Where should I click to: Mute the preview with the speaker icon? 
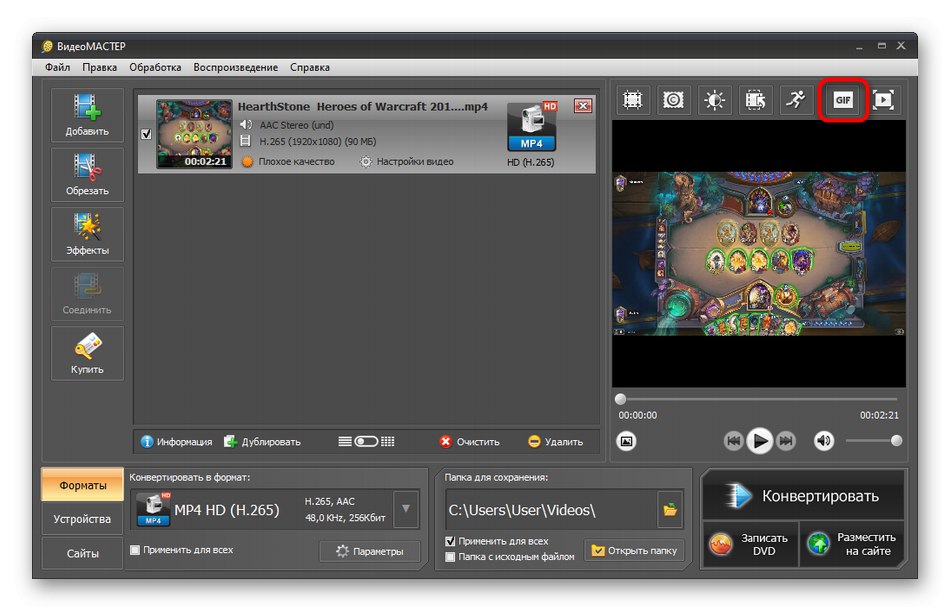pos(823,441)
